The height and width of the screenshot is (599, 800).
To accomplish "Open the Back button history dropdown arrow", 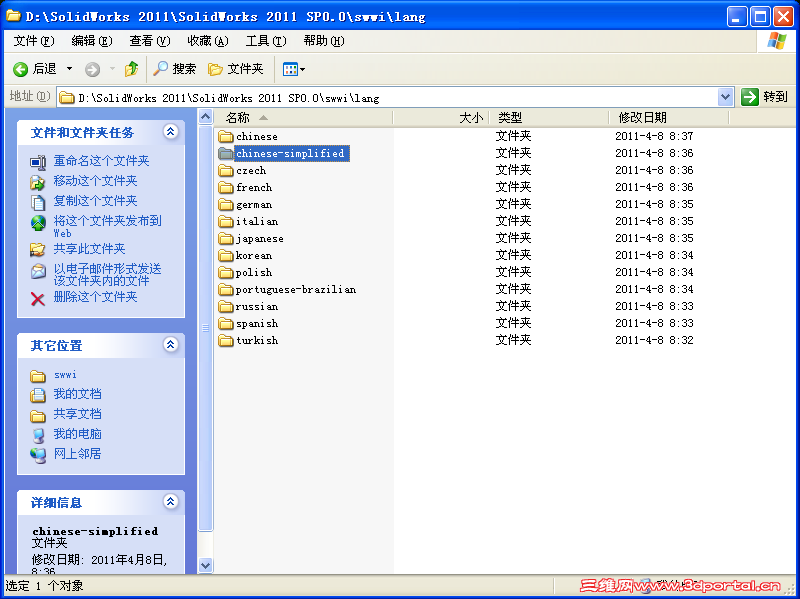I will (x=69, y=69).
